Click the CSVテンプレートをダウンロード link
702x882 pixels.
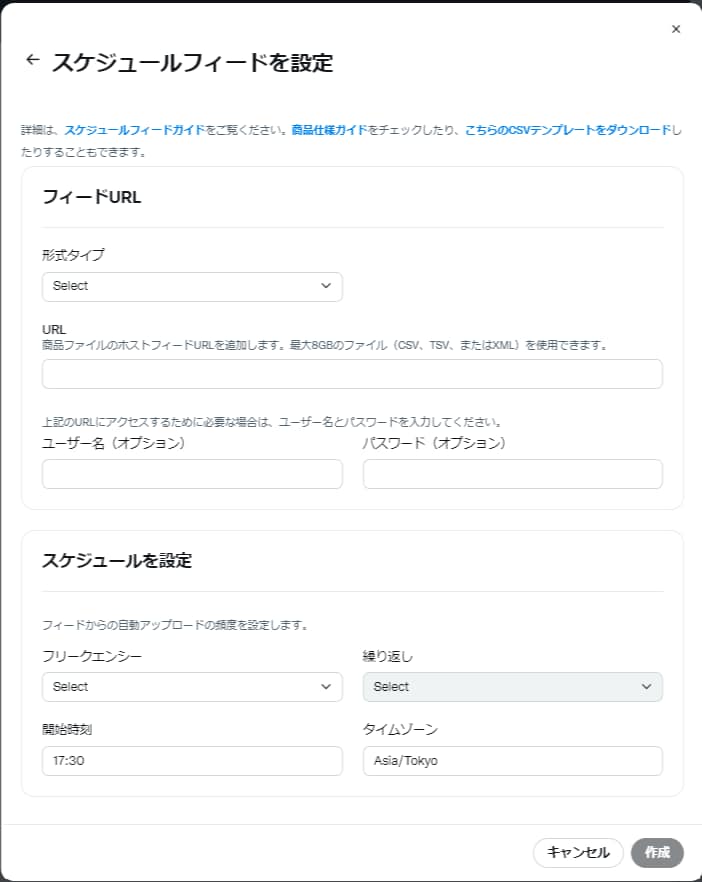[x=568, y=130]
